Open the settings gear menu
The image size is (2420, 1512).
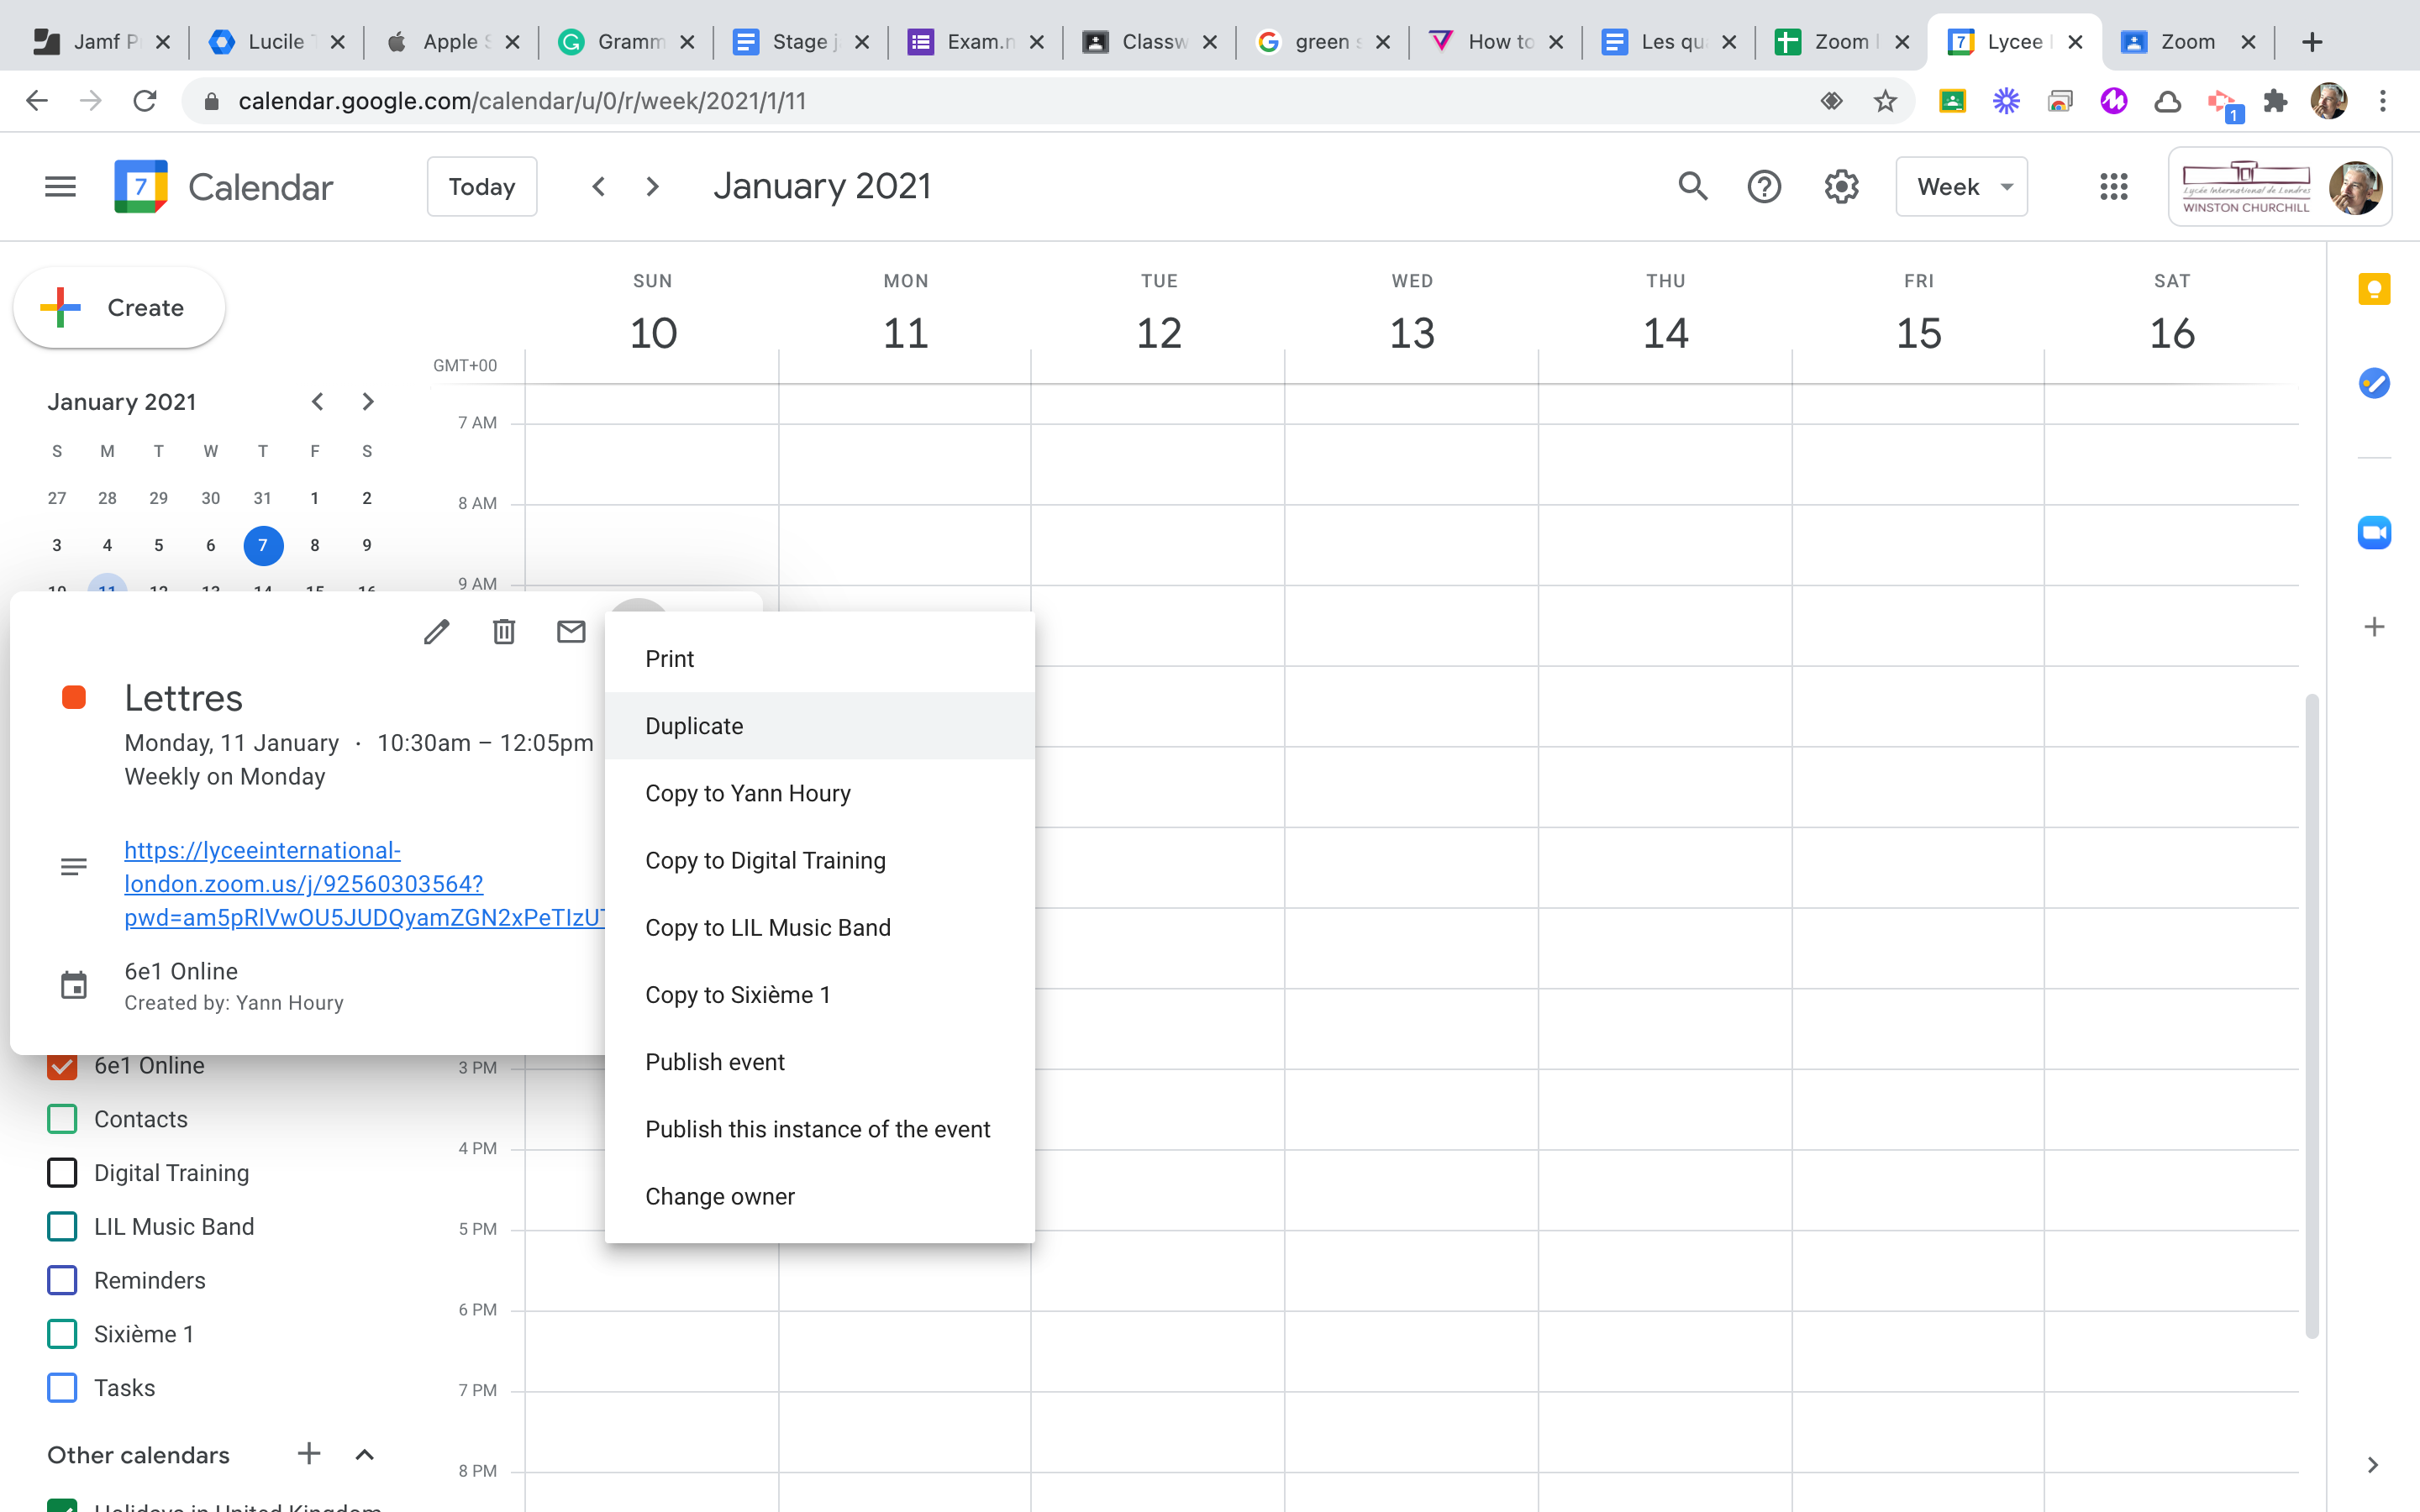[1841, 187]
